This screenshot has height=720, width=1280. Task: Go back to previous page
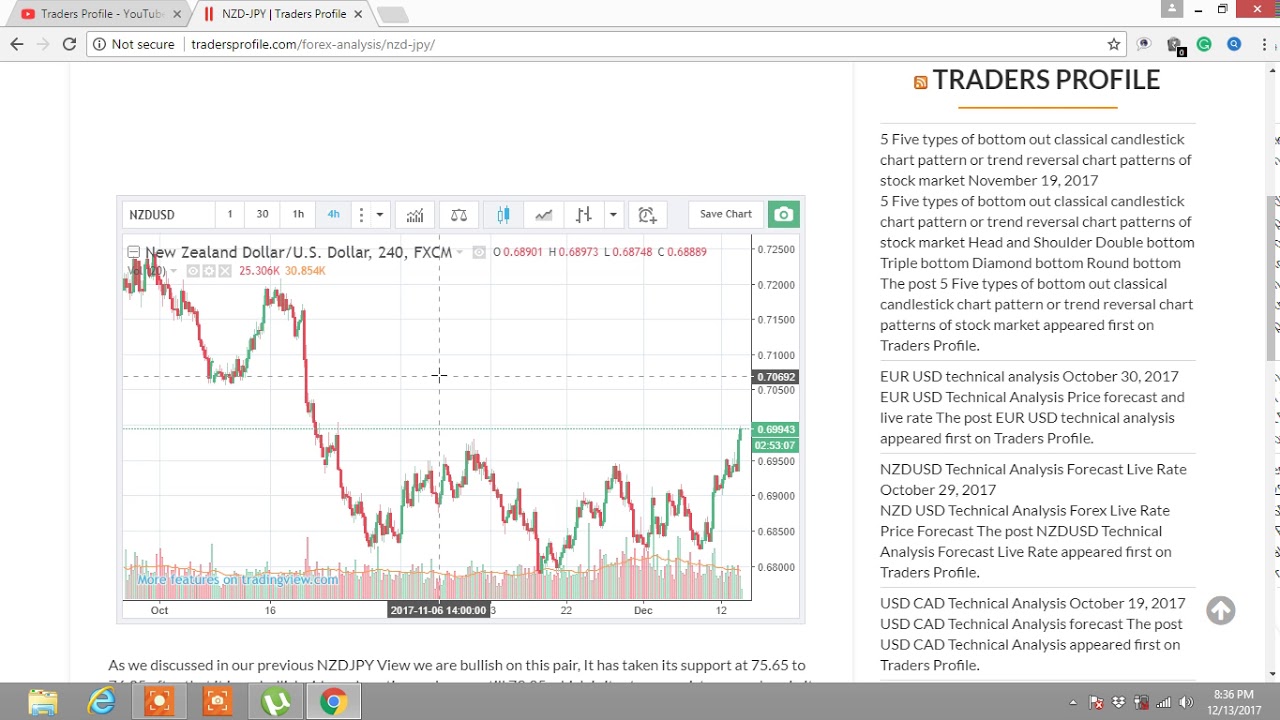[x=17, y=44]
